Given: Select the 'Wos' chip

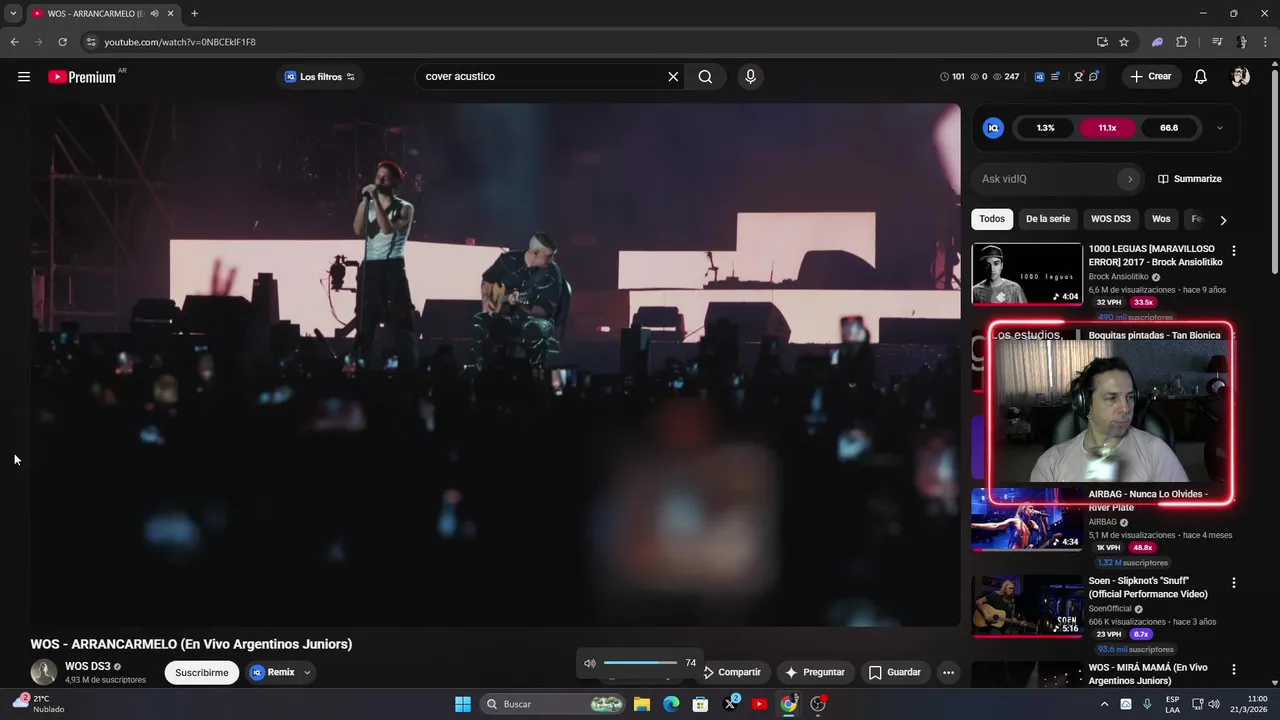Looking at the screenshot, I should pyautogui.click(x=1161, y=219).
